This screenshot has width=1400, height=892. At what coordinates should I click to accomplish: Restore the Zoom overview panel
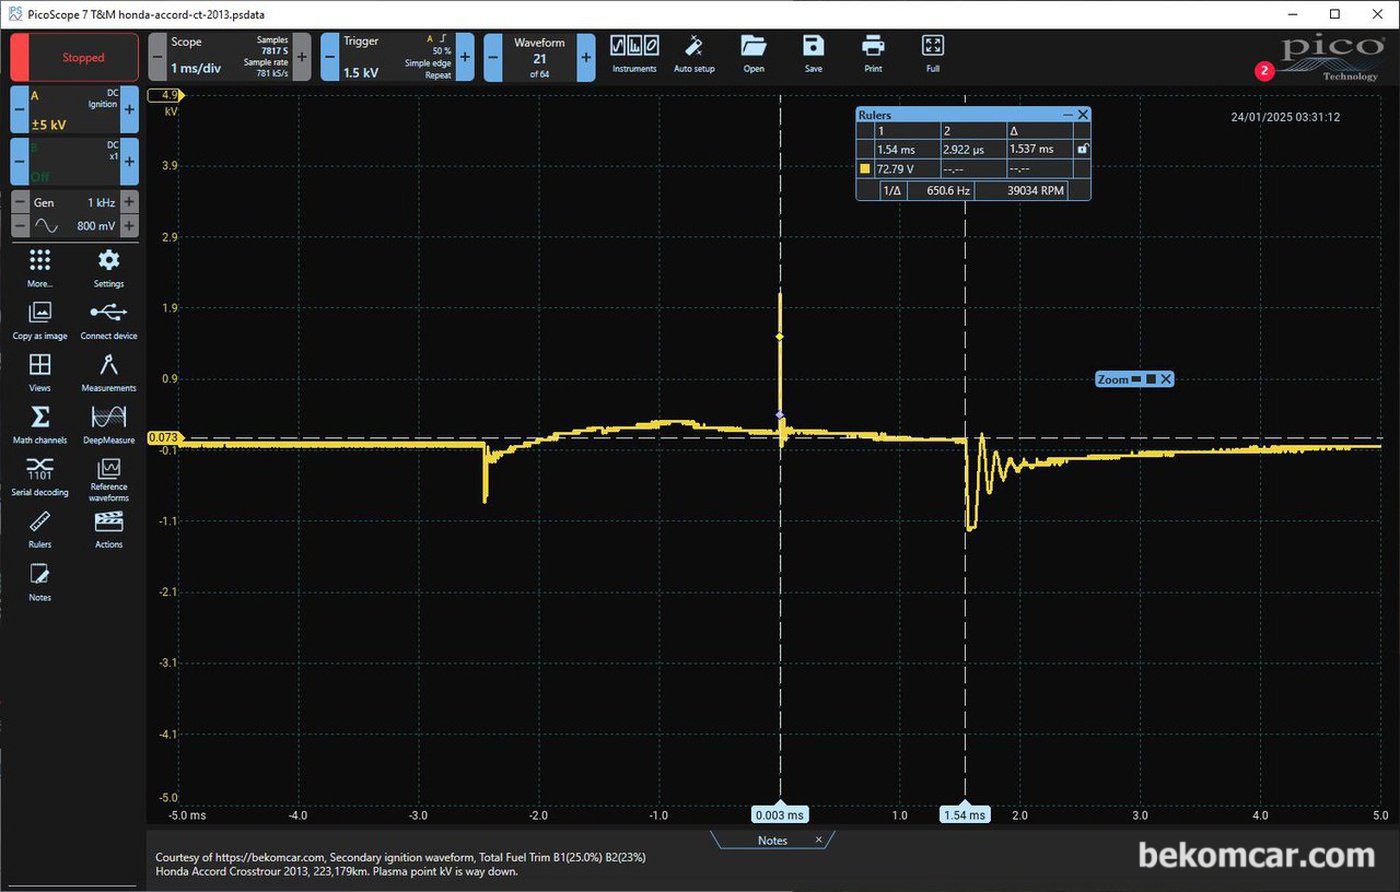point(1151,380)
